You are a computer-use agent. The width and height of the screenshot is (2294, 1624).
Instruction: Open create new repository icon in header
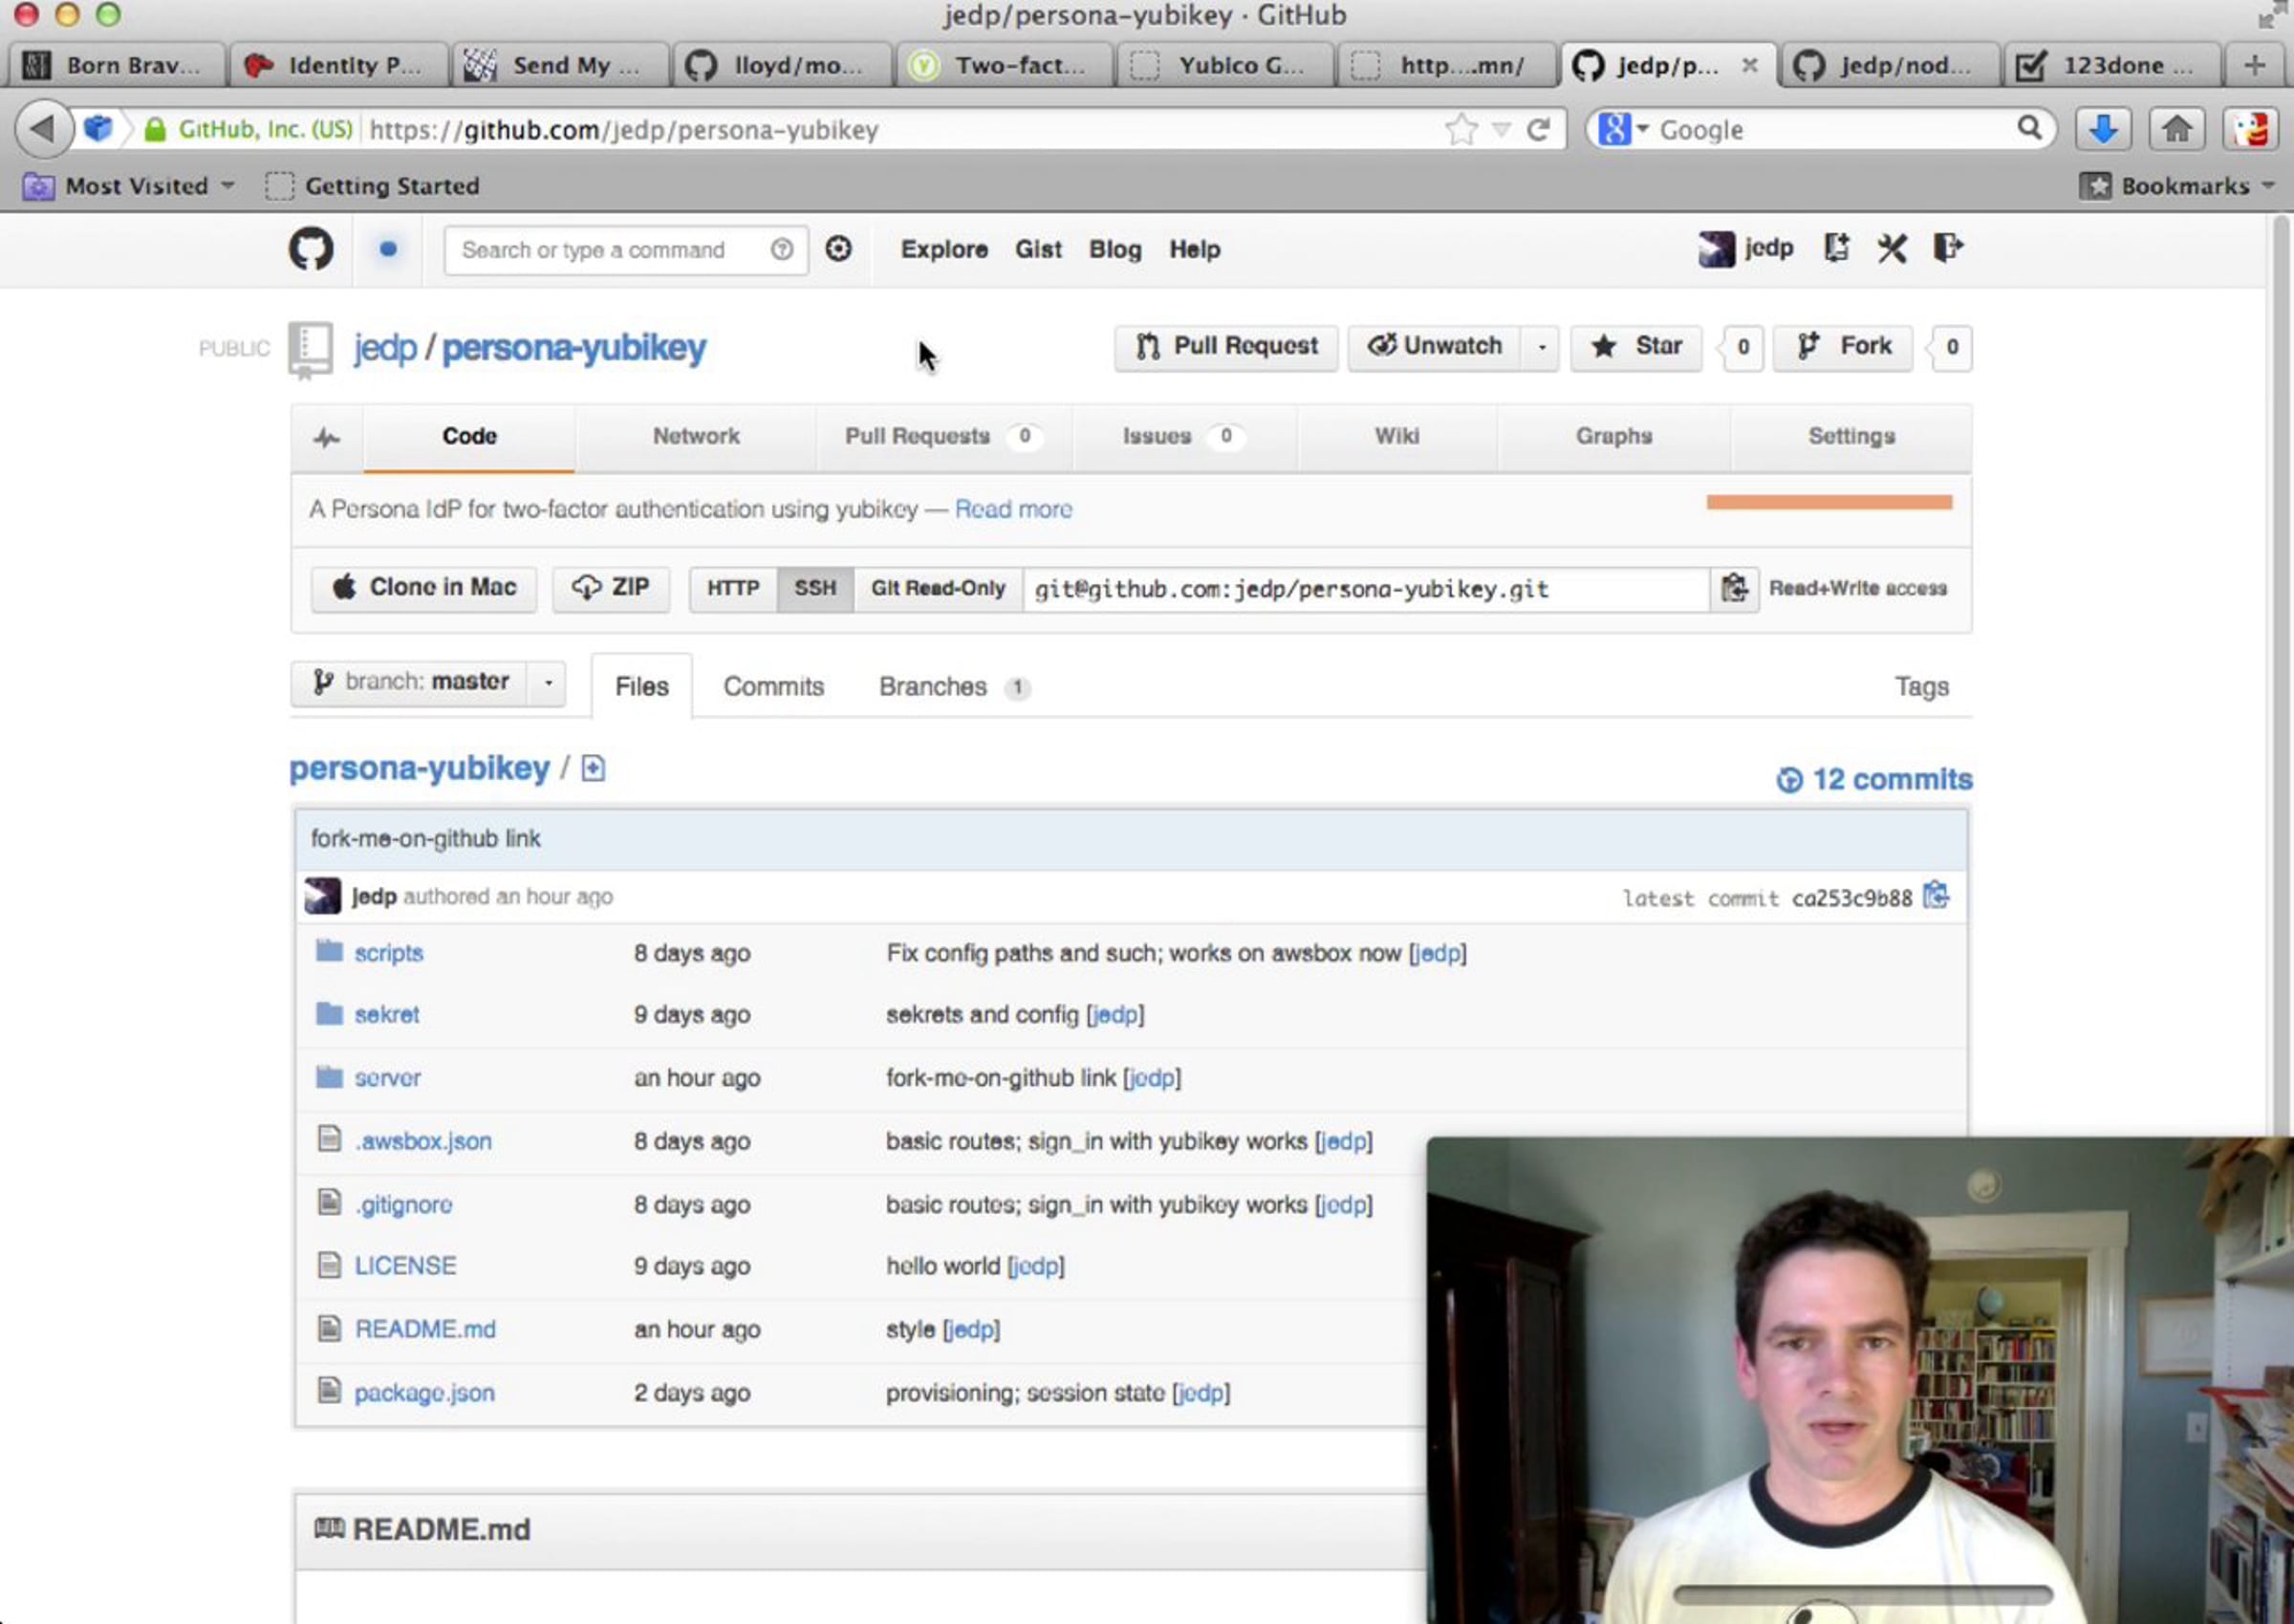(x=1836, y=247)
